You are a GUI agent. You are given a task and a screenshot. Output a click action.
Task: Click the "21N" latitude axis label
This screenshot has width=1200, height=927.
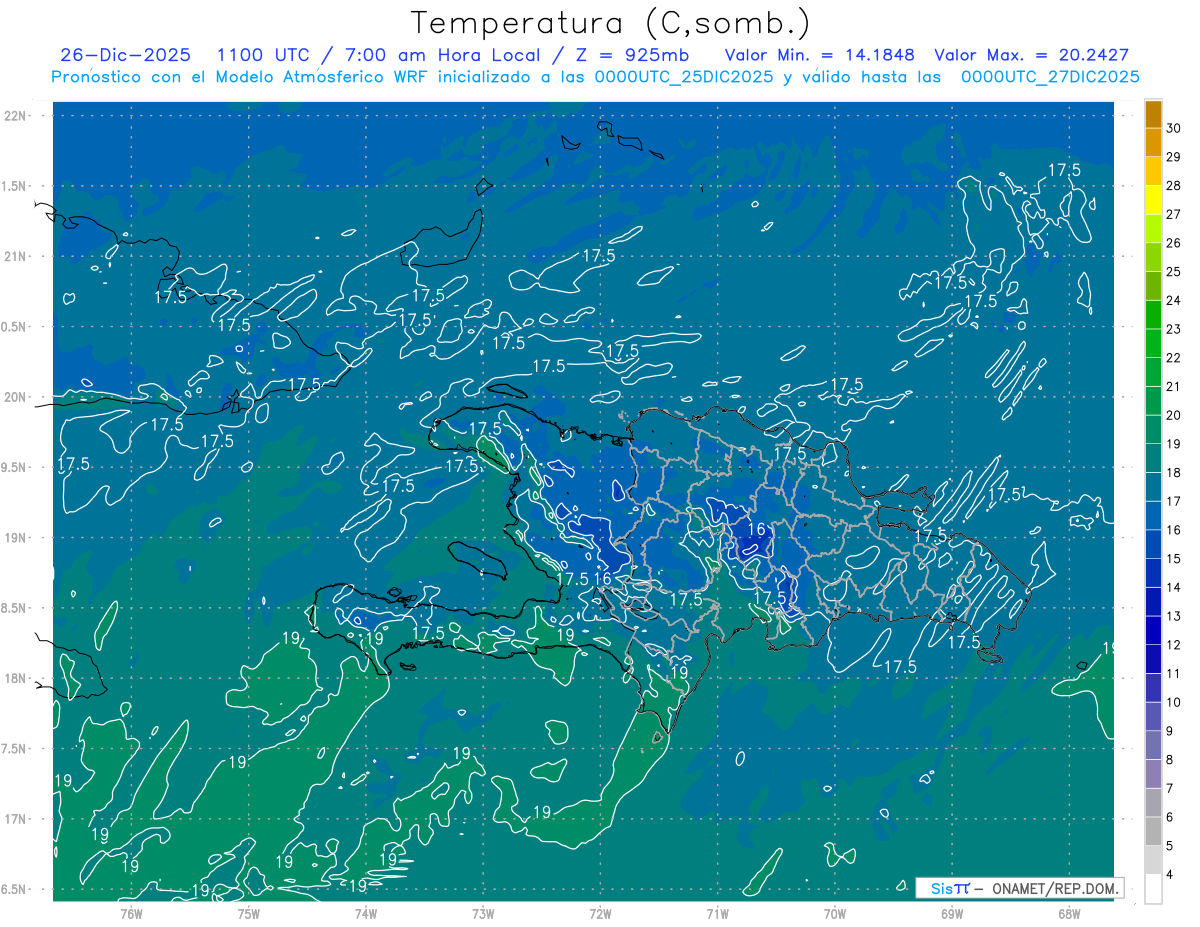pyautogui.click(x=17, y=256)
